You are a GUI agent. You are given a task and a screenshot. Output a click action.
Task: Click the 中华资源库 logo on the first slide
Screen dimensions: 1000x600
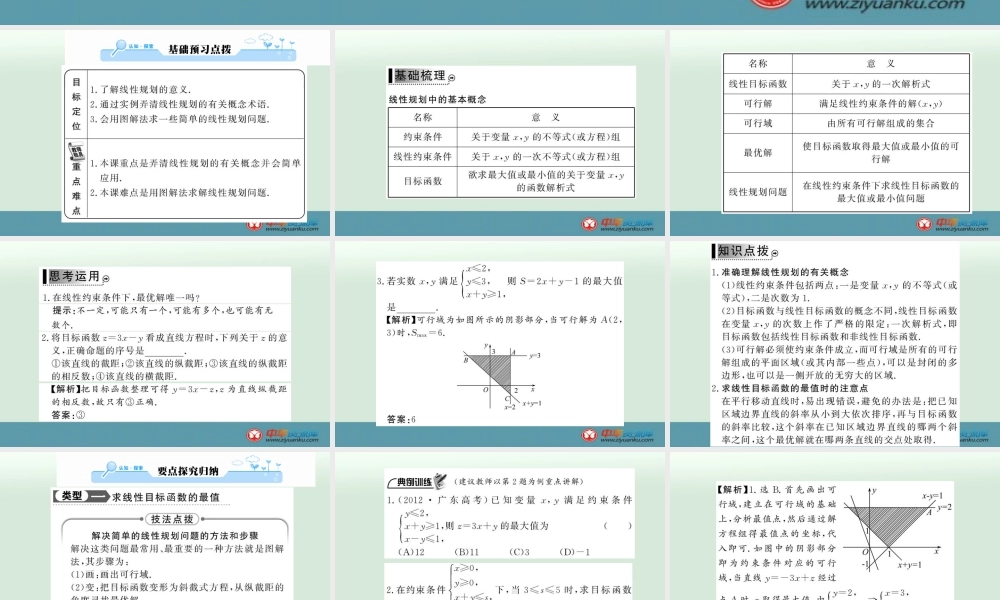click(283, 224)
